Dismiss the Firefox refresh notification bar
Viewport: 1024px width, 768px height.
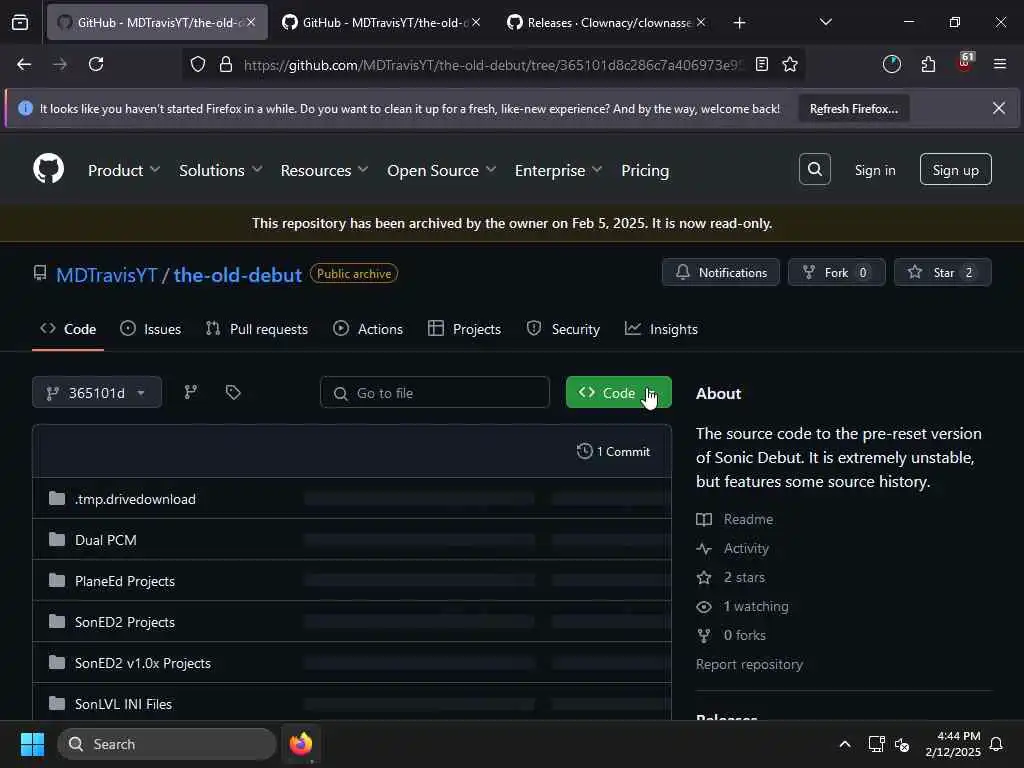[x=999, y=108]
